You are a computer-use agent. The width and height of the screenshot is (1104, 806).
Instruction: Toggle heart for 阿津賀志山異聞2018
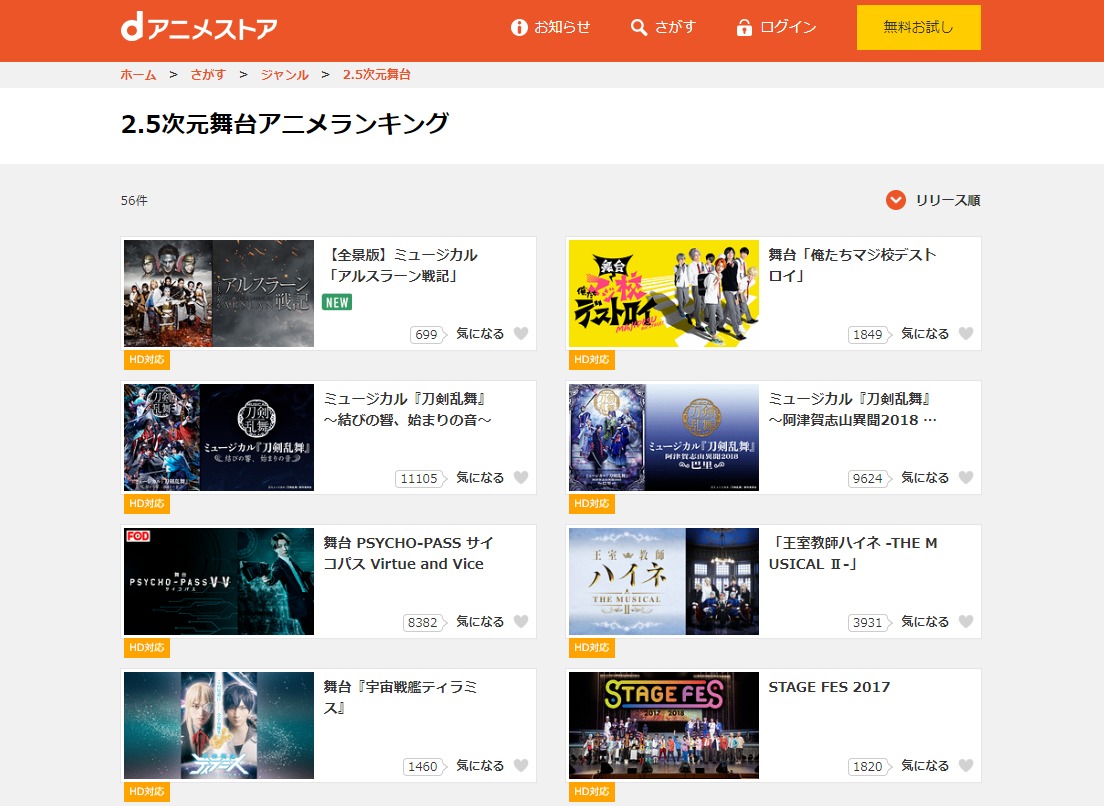966,477
